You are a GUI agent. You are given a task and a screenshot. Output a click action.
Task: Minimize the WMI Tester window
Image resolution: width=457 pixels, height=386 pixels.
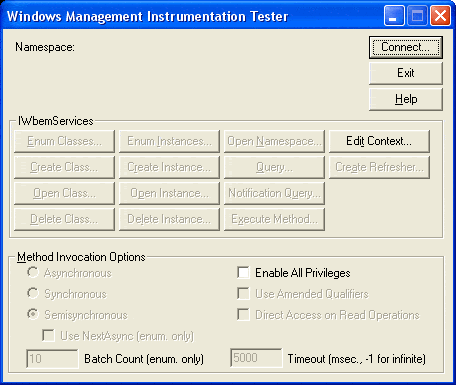point(394,16)
